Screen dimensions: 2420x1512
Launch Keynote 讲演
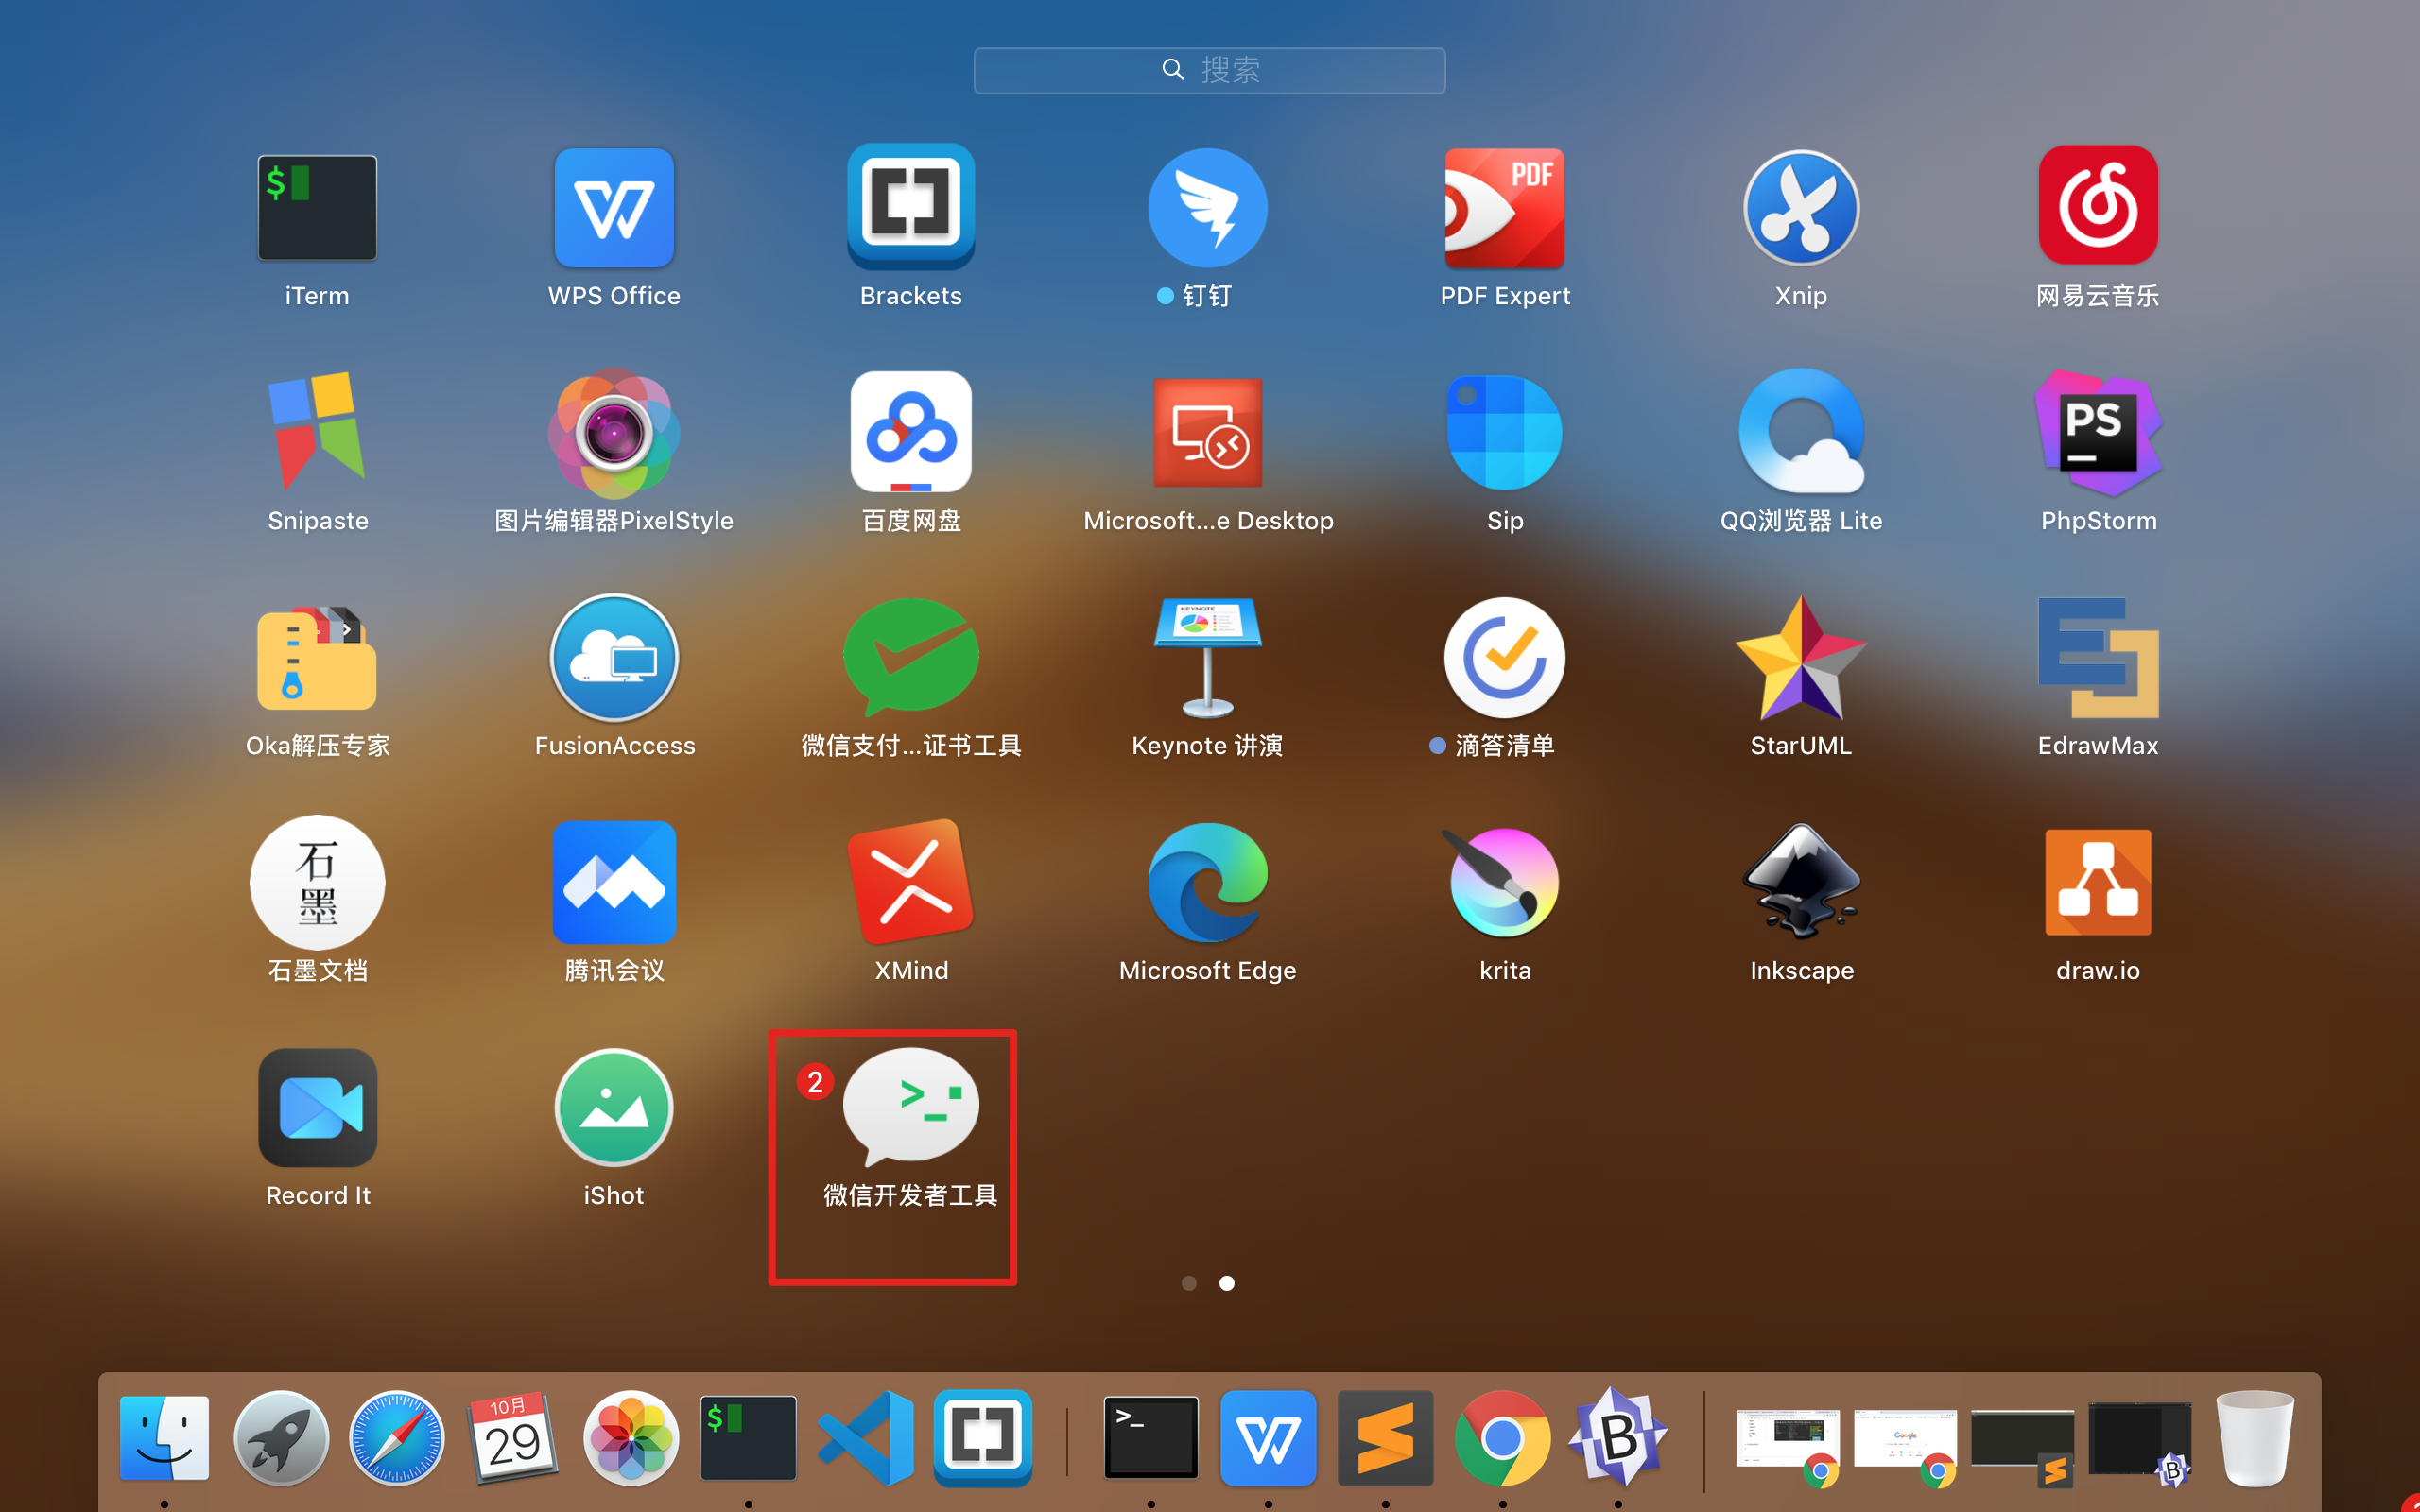[1207, 657]
